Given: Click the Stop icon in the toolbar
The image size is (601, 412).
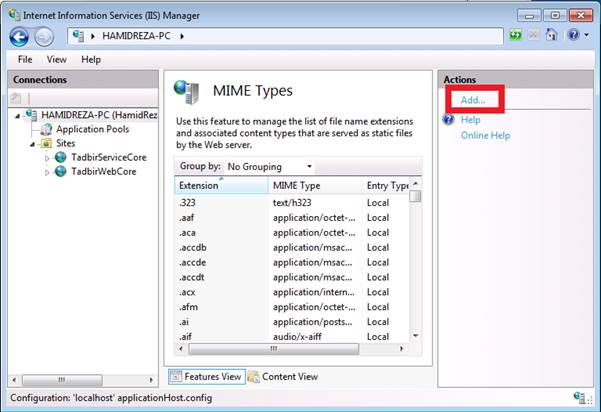Looking at the screenshot, I should 533,36.
